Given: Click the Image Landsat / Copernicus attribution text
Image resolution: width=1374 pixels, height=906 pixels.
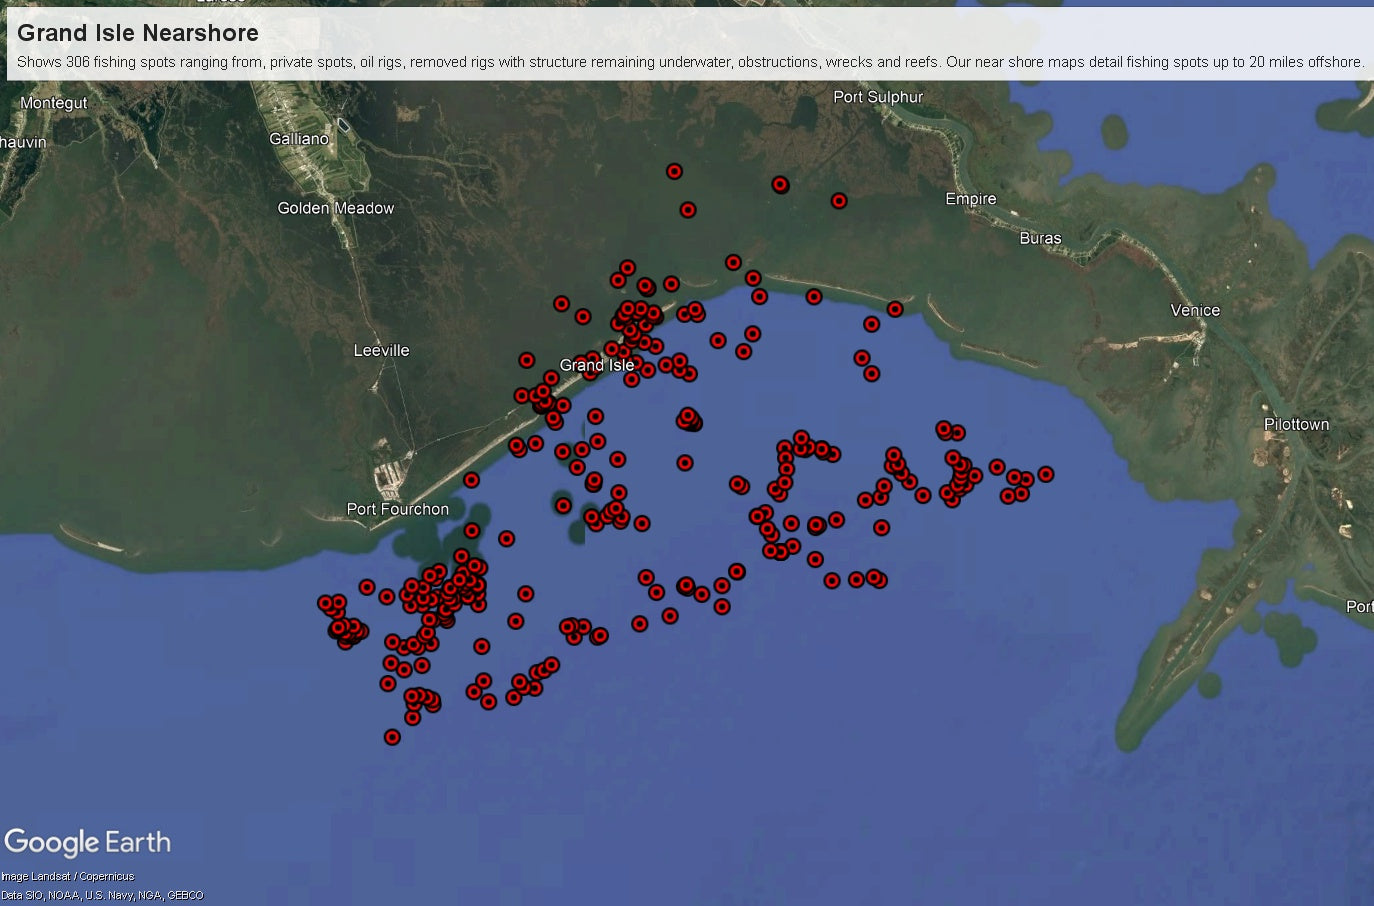Looking at the screenshot, I should [67, 875].
